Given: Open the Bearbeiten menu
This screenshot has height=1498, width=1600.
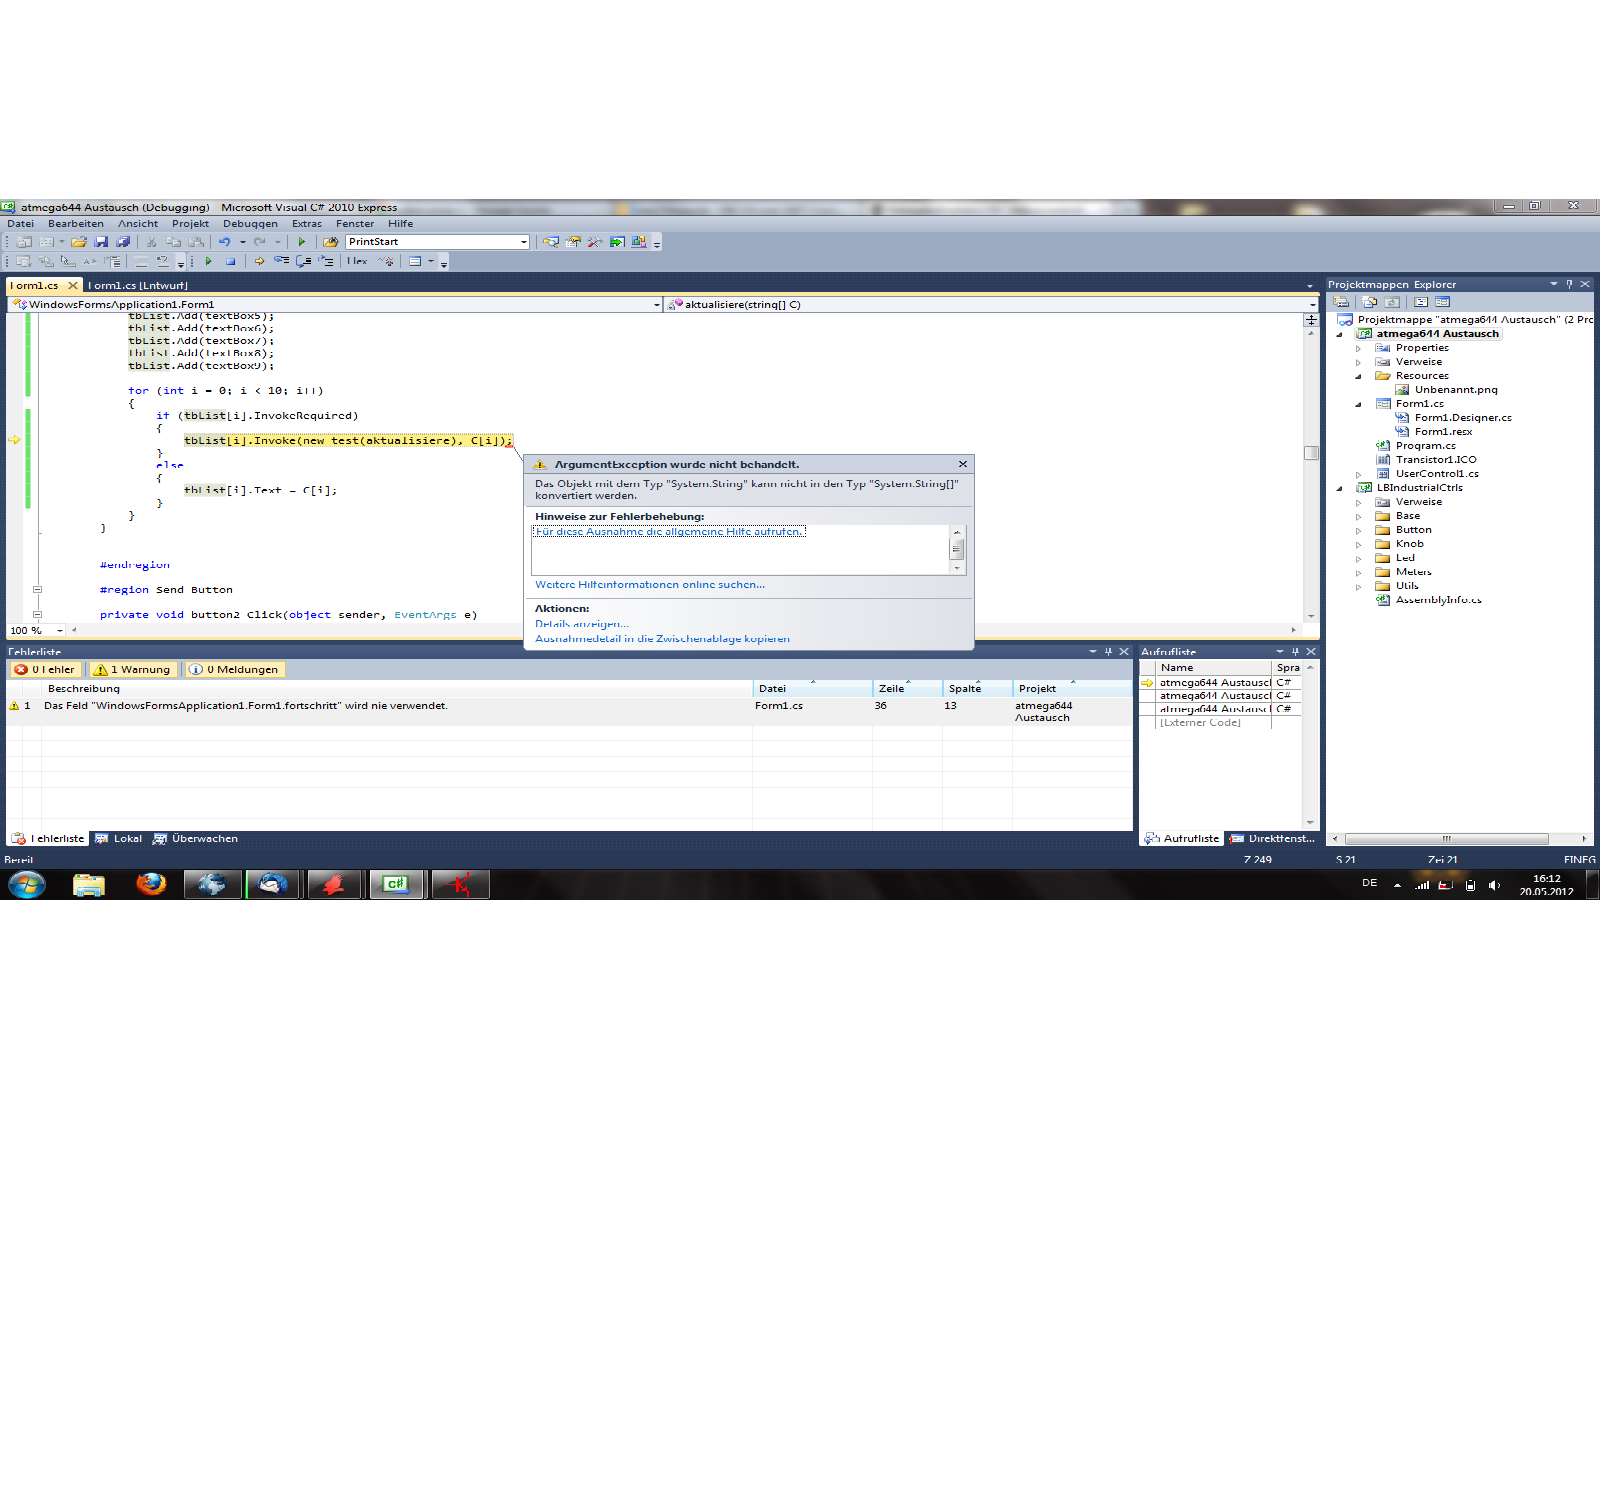Looking at the screenshot, I should pyautogui.click(x=76, y=224).
